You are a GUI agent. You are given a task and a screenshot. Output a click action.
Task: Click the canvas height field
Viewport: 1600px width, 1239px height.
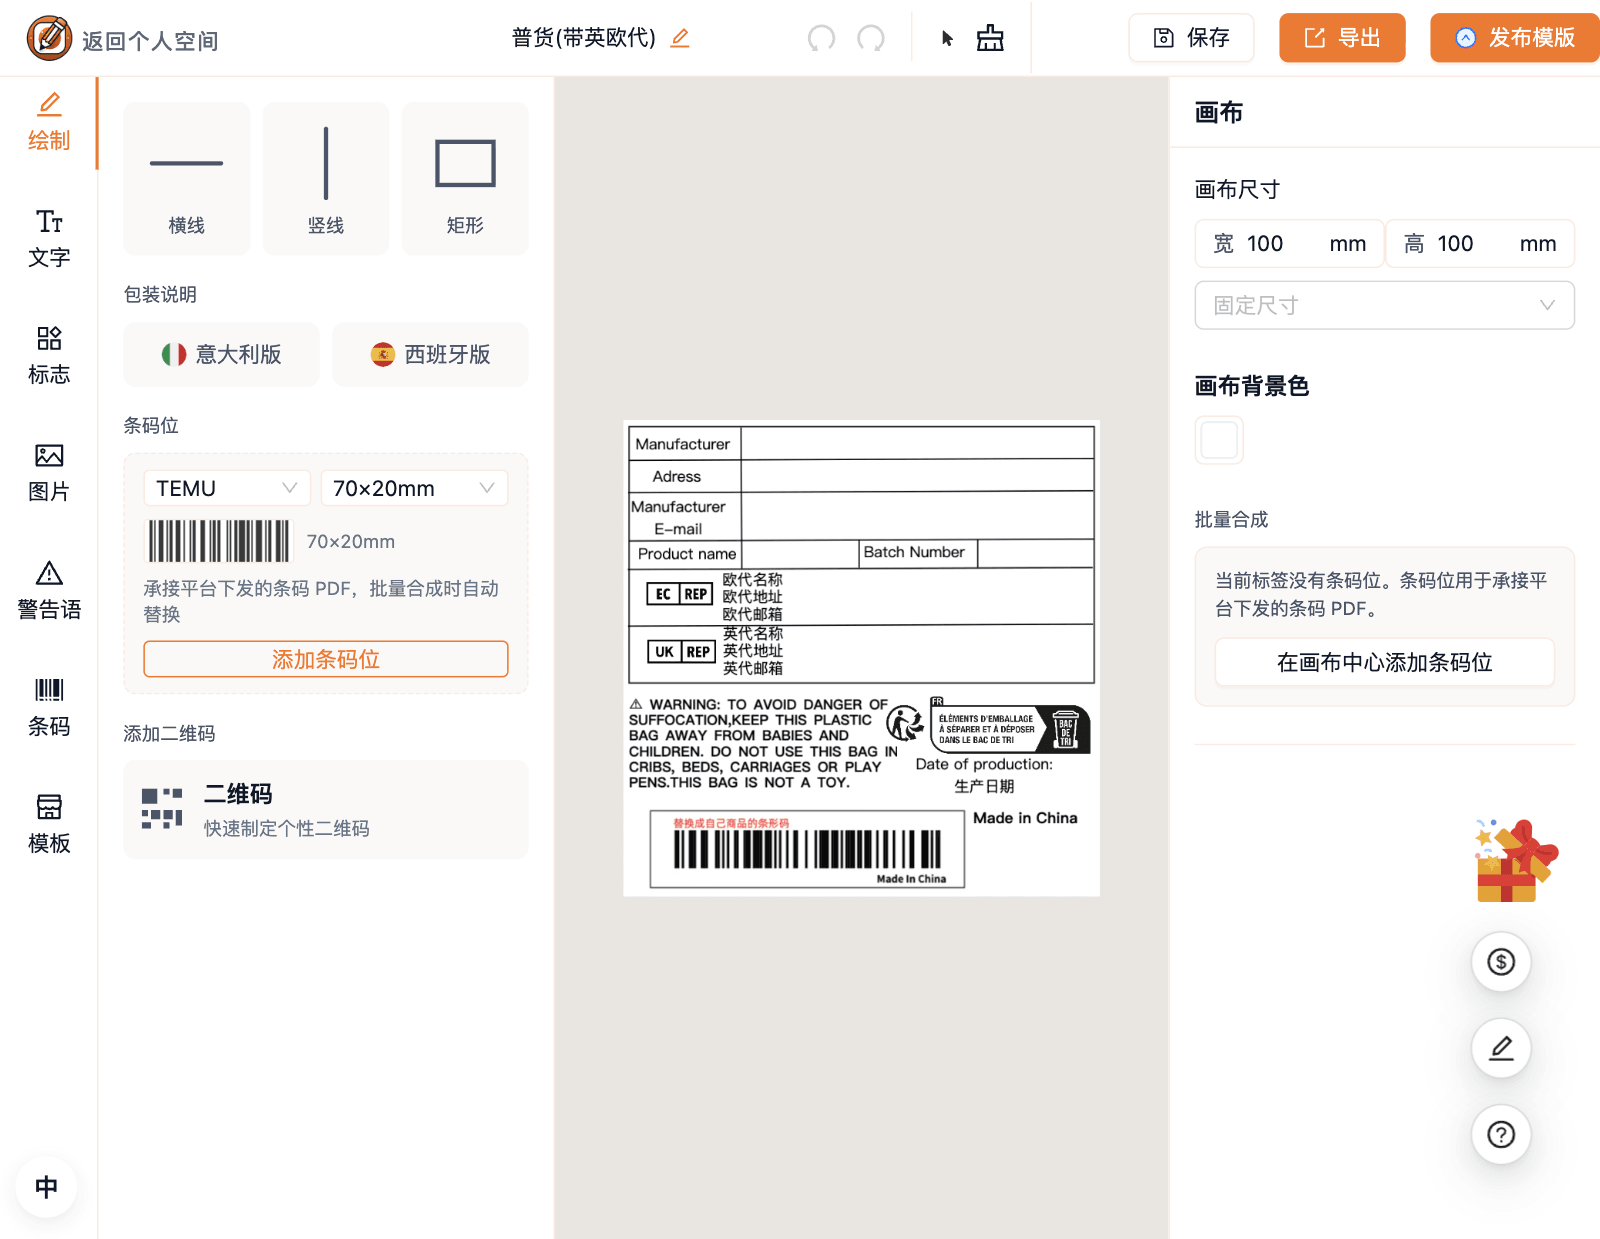pos(1480,243)
